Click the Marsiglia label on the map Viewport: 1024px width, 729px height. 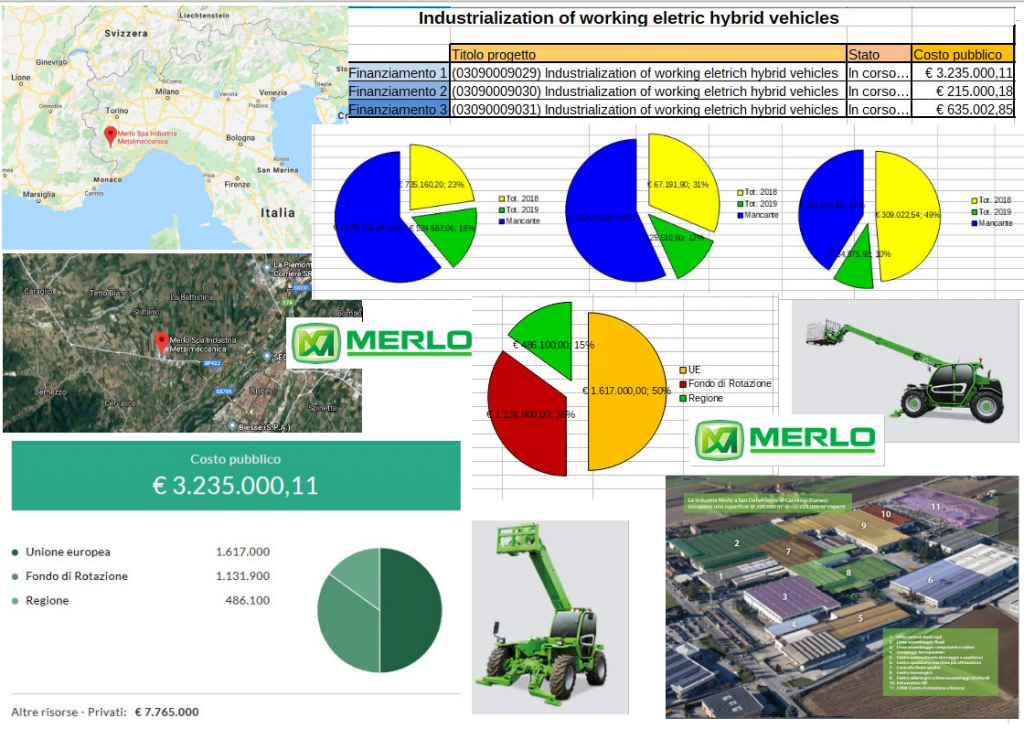(39, 194)
